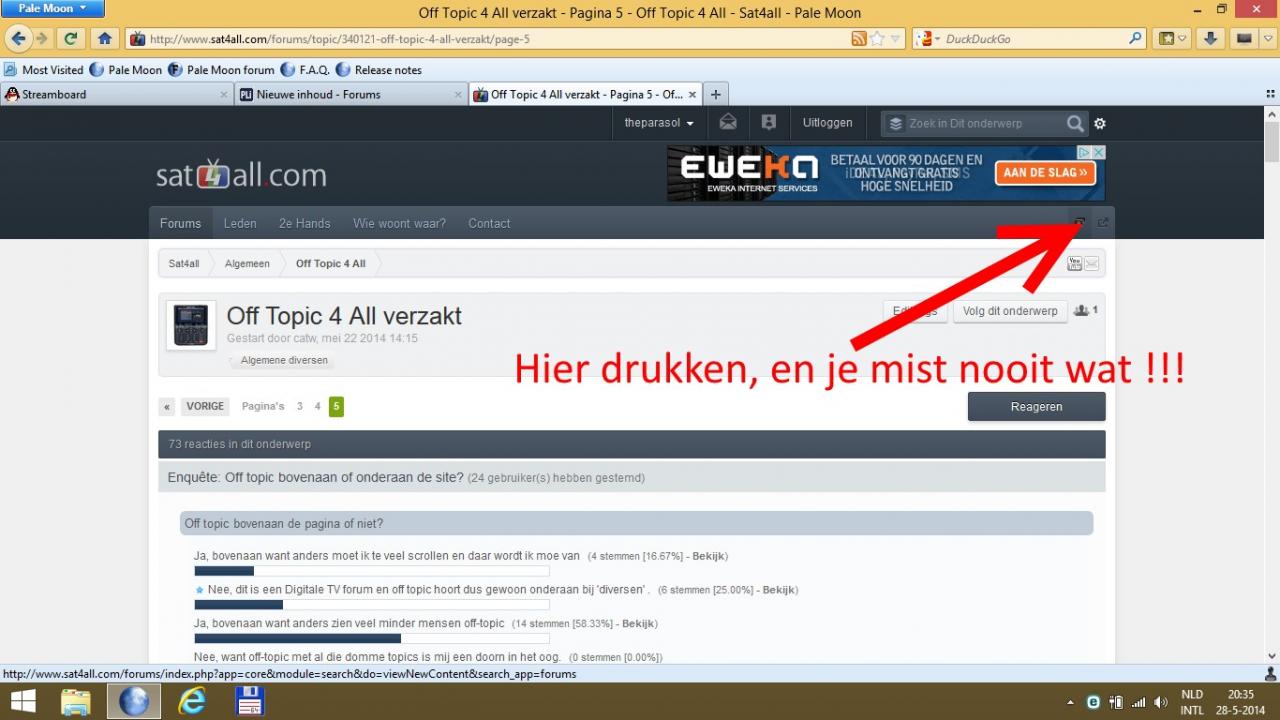This screenshot has height=720, width=1280.
Task: Click the YouTube icon near breadcrumbs
Action: [1075, 264]
